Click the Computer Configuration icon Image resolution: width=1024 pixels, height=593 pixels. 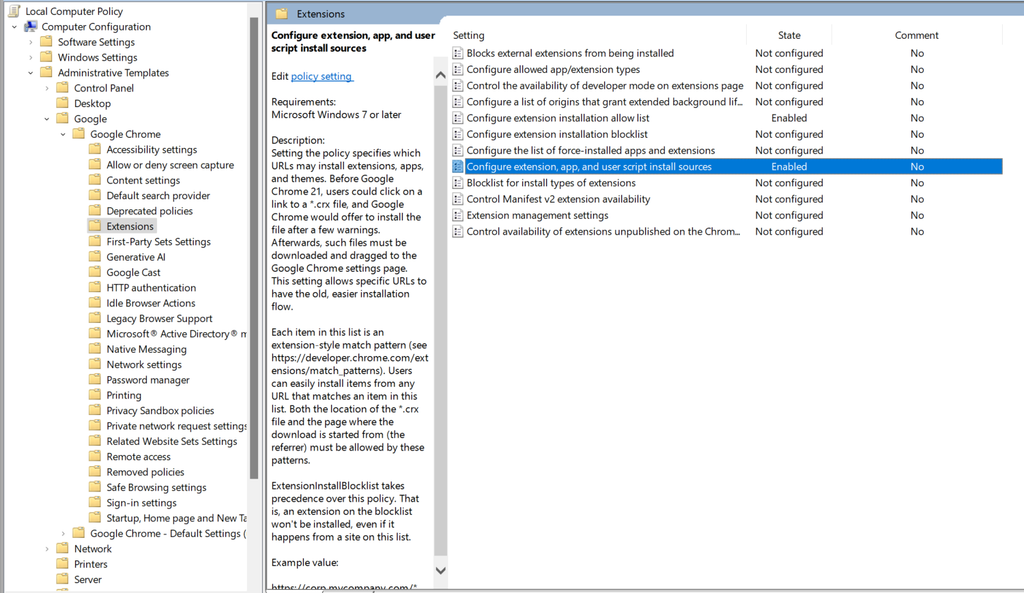tap(31, 26)
